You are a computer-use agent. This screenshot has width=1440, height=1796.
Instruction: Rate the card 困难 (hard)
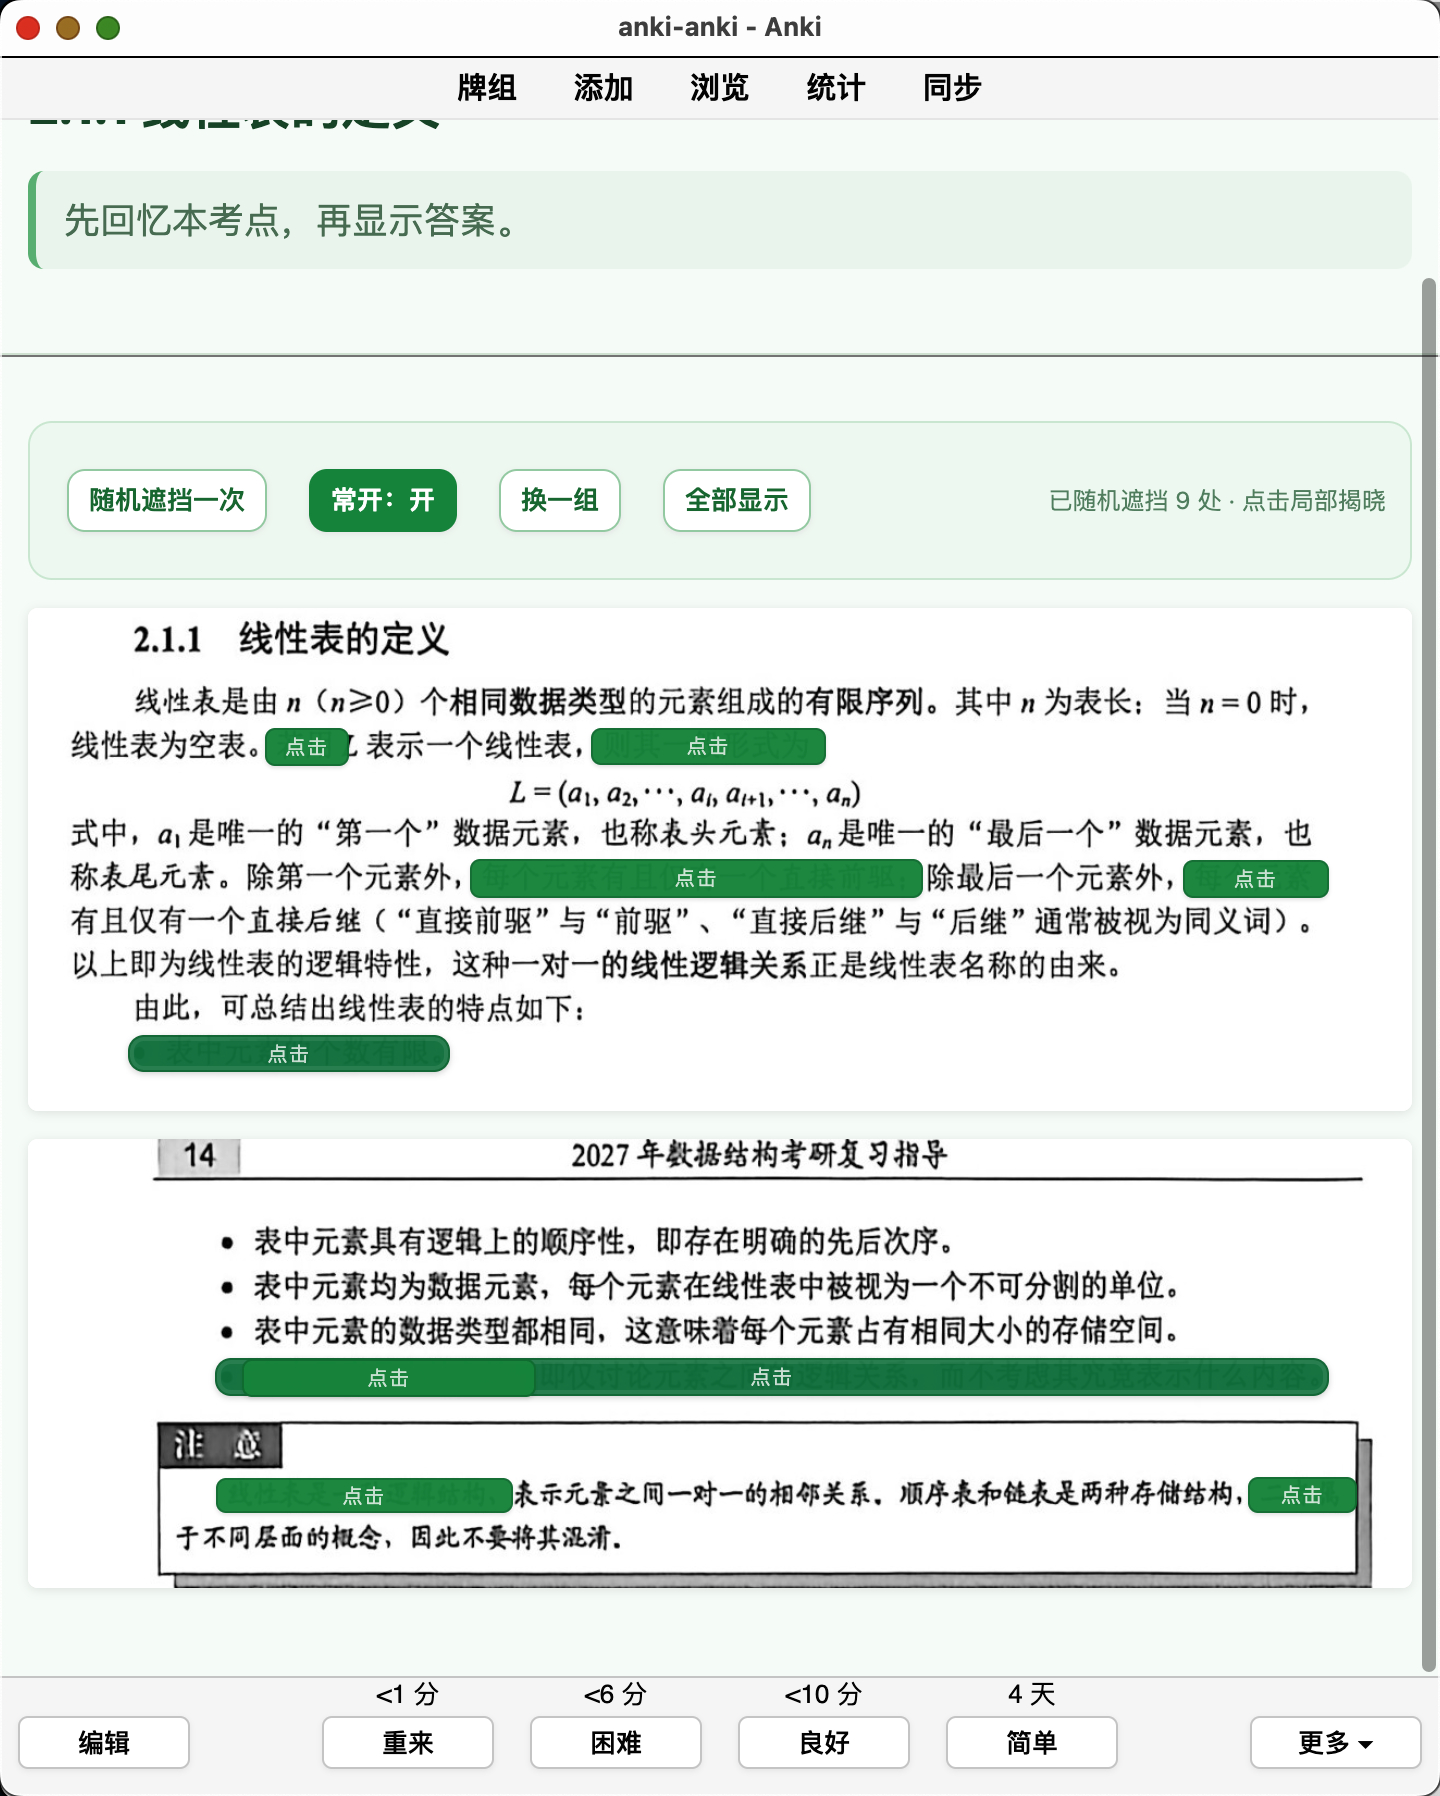616,1743
